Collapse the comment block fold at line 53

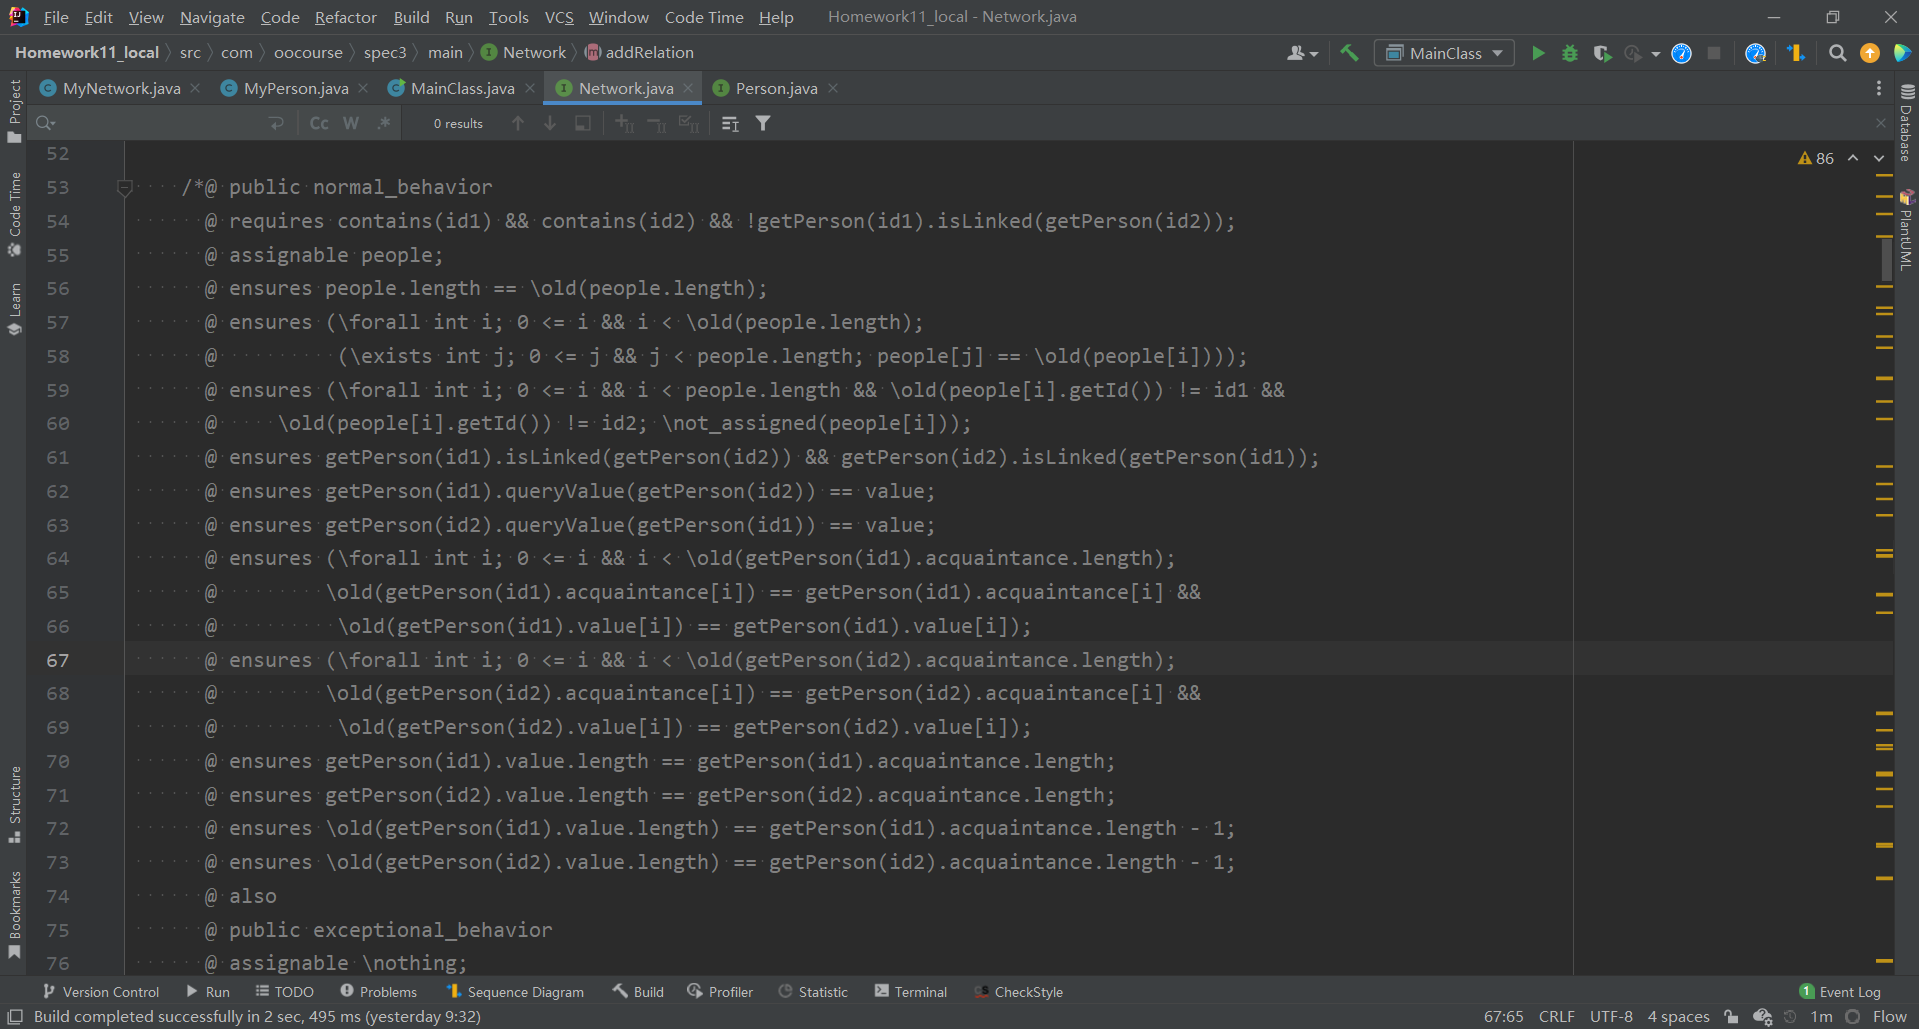(x=125, y=187)
